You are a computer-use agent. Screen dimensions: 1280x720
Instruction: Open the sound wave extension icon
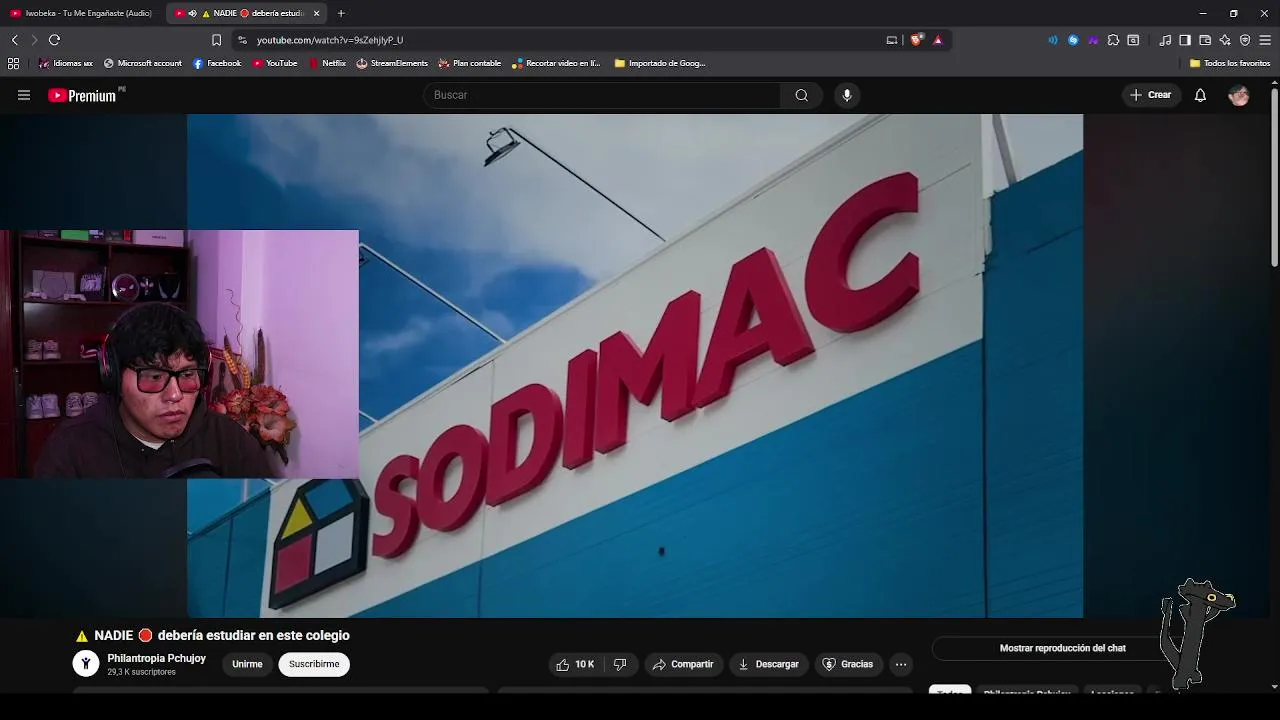coord(1053,40)
